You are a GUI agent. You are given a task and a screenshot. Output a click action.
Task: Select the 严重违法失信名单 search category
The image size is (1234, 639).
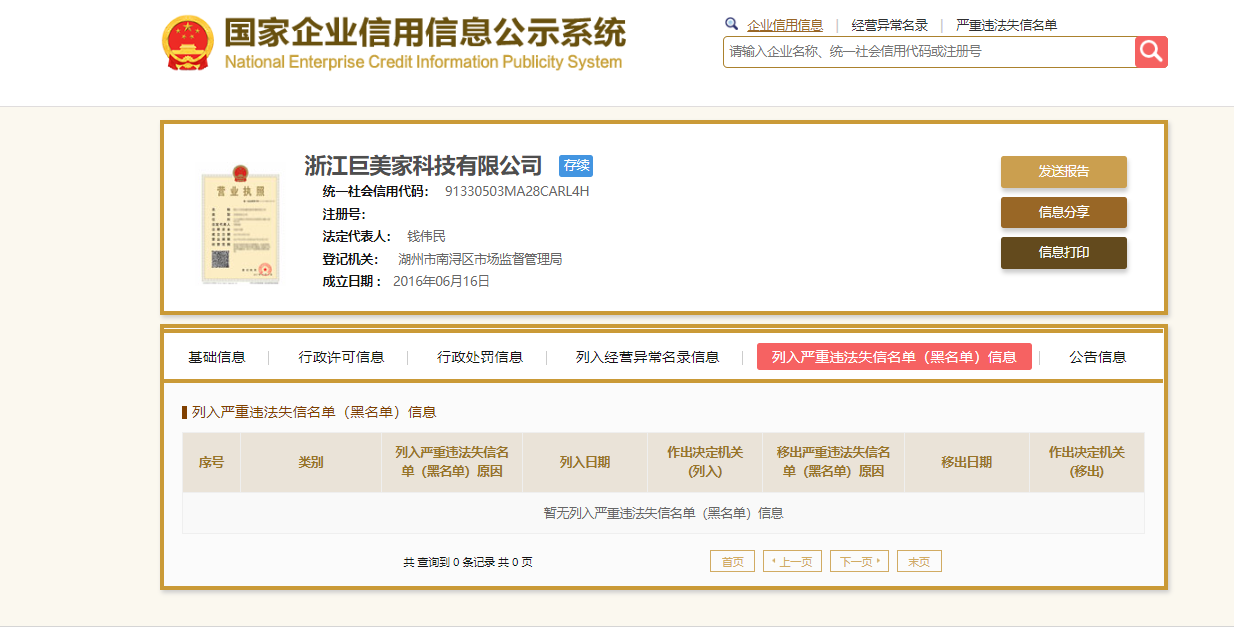tap(1006, 25)
